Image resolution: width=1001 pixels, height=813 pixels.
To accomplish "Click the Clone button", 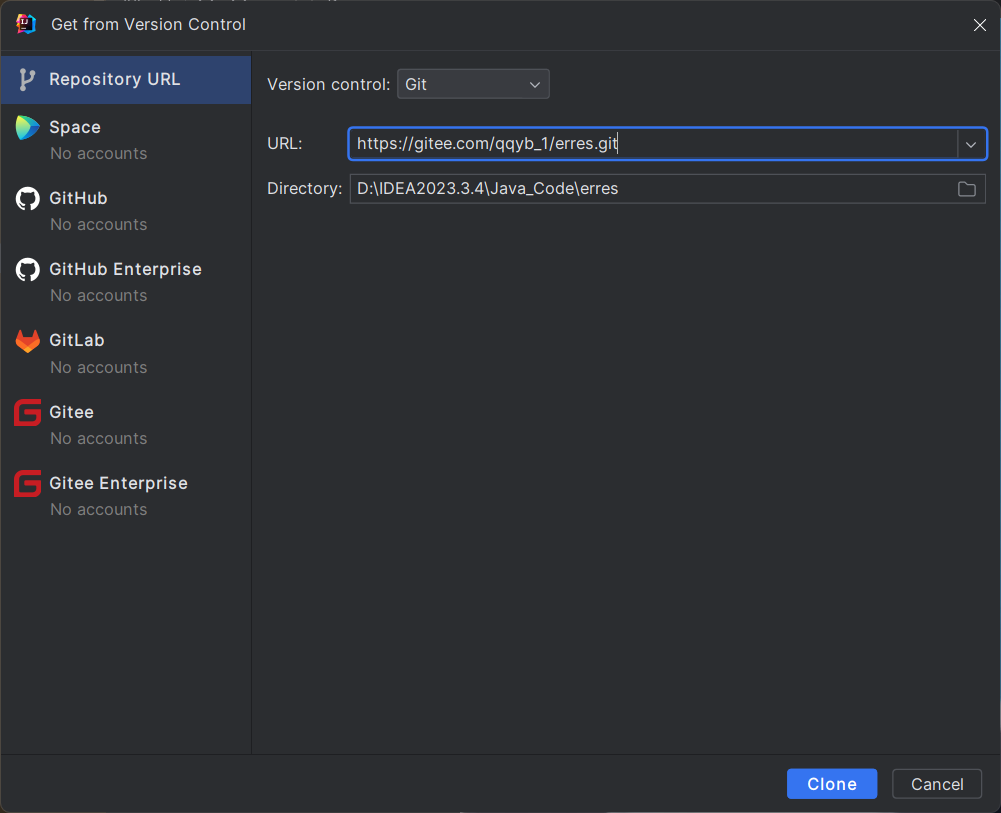I will coord(832,784).
